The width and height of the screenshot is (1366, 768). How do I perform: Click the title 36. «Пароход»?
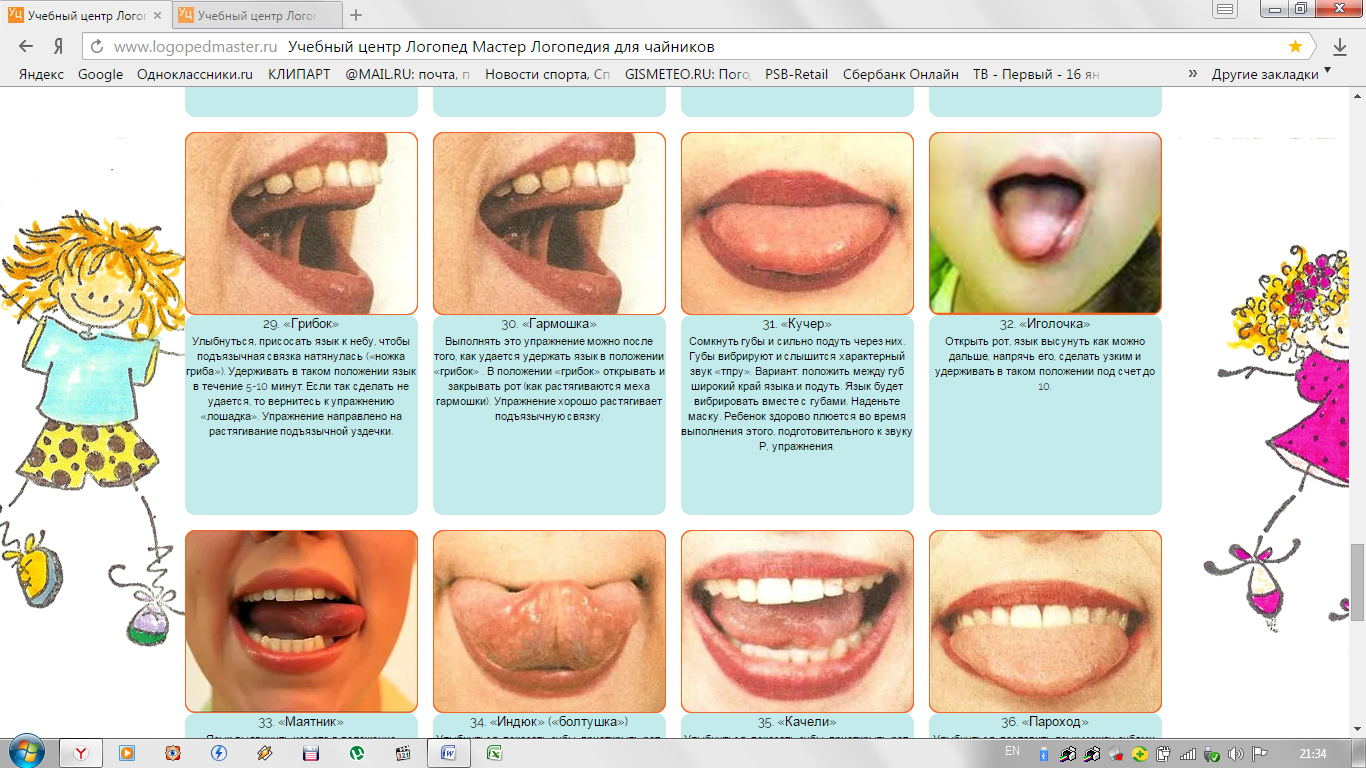point(1045,722)
